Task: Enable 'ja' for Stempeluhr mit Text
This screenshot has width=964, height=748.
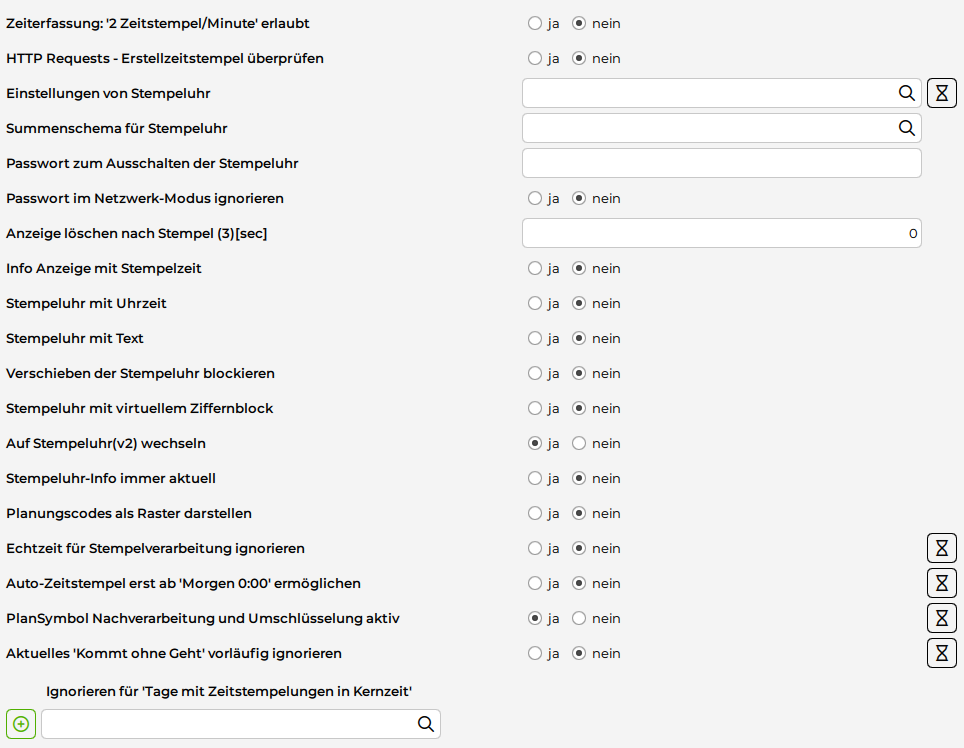Action: pos(535,338)
